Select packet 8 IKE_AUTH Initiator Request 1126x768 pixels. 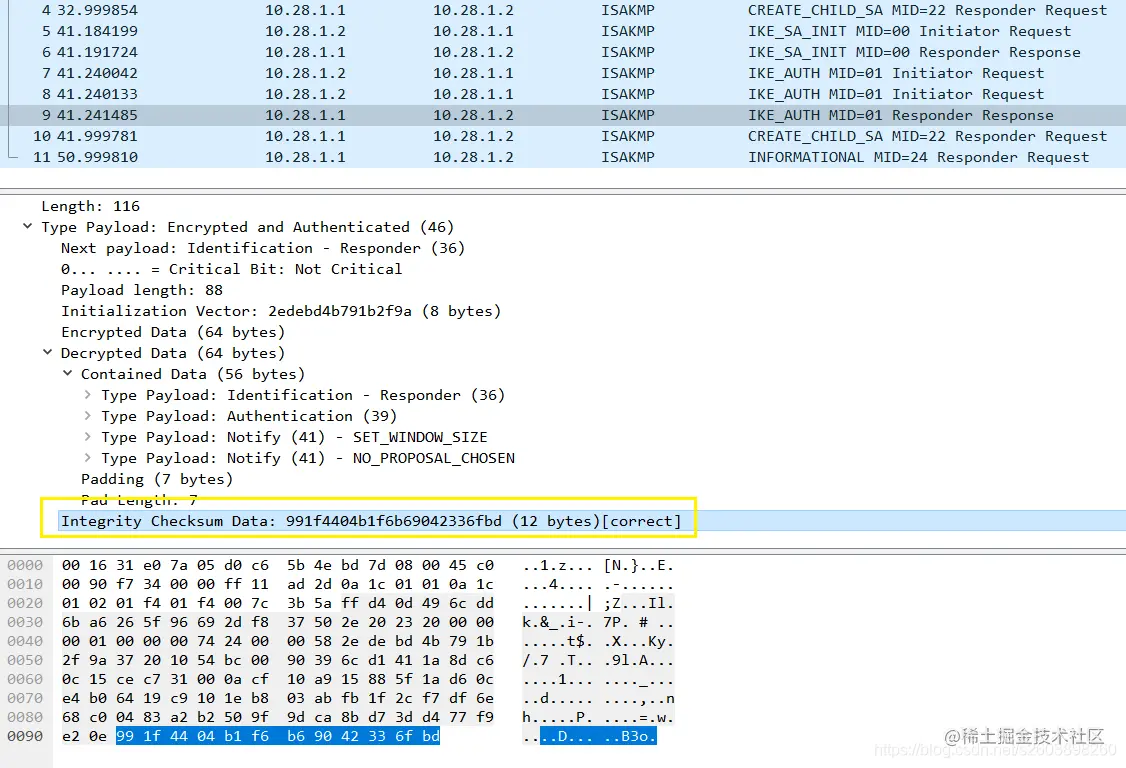point(563,93)
